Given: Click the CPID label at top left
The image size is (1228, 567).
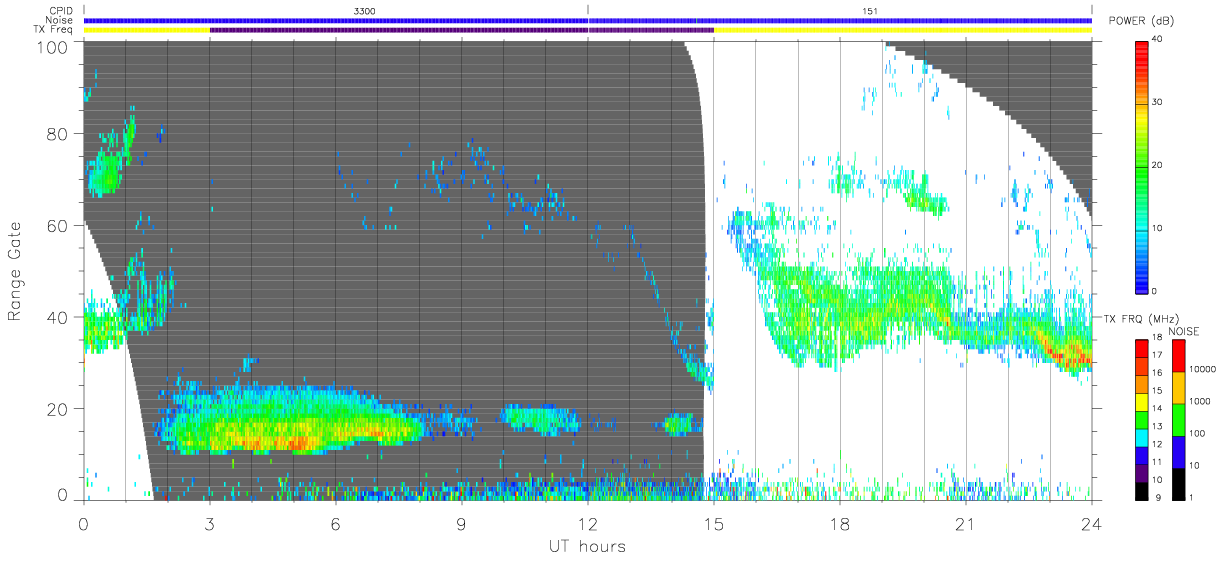Looking at the screenshot, I should click(61, 11).
